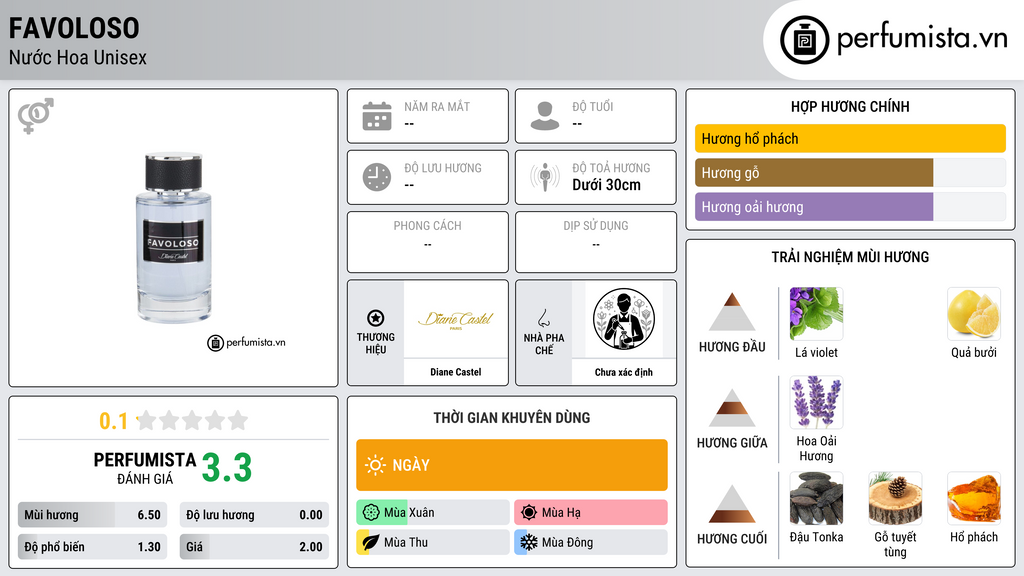
Task: Click the Perfumista đánh giá label
Action: tap(145, 469)
